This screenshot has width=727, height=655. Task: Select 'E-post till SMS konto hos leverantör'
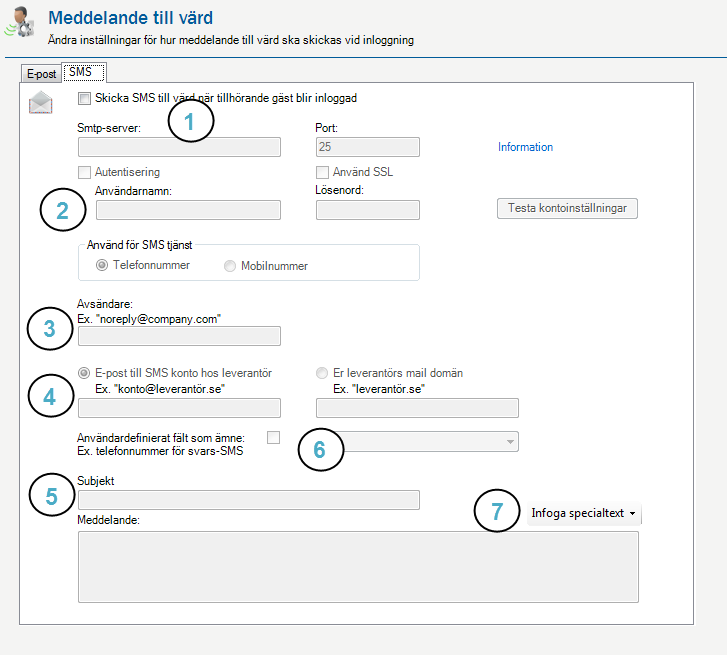click(84, 373)
